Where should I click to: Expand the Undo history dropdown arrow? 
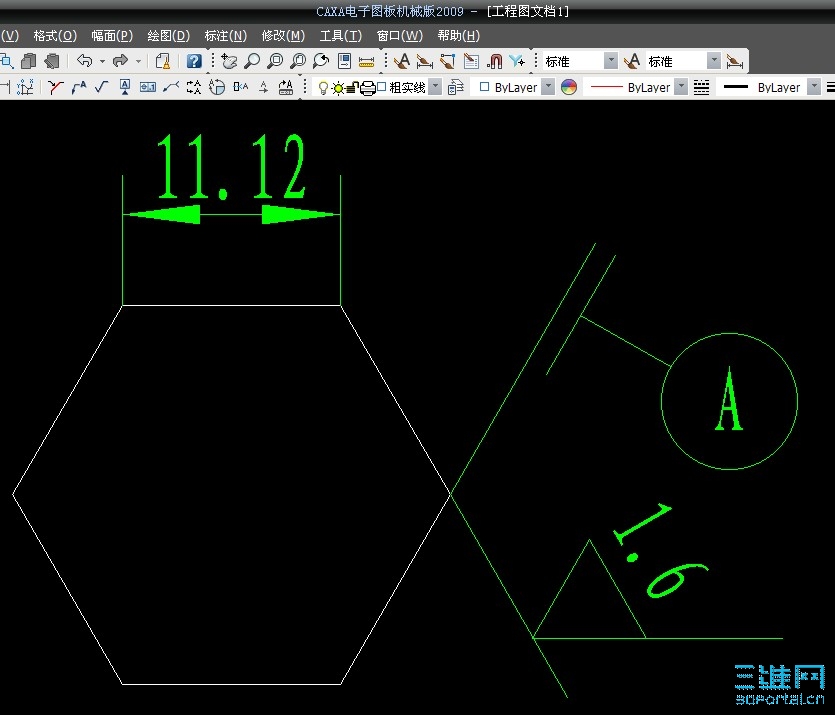coord(102,61)
